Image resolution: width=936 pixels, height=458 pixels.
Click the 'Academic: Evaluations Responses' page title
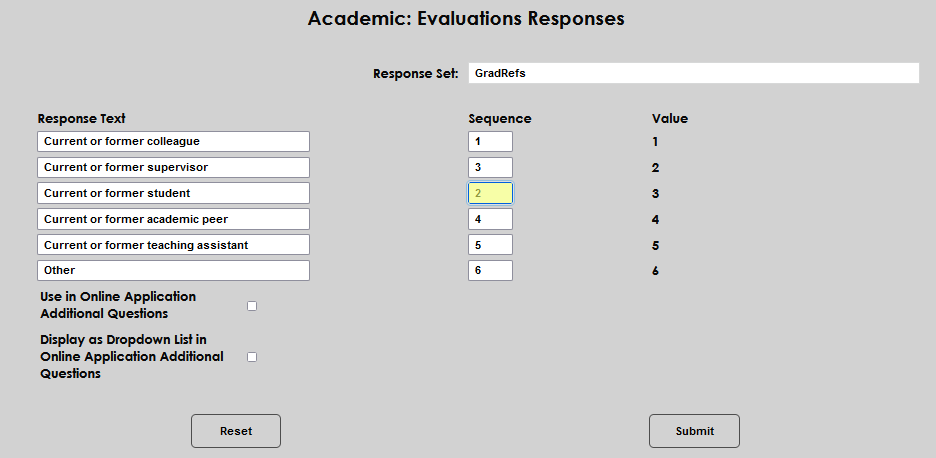[x=466, y=19]
